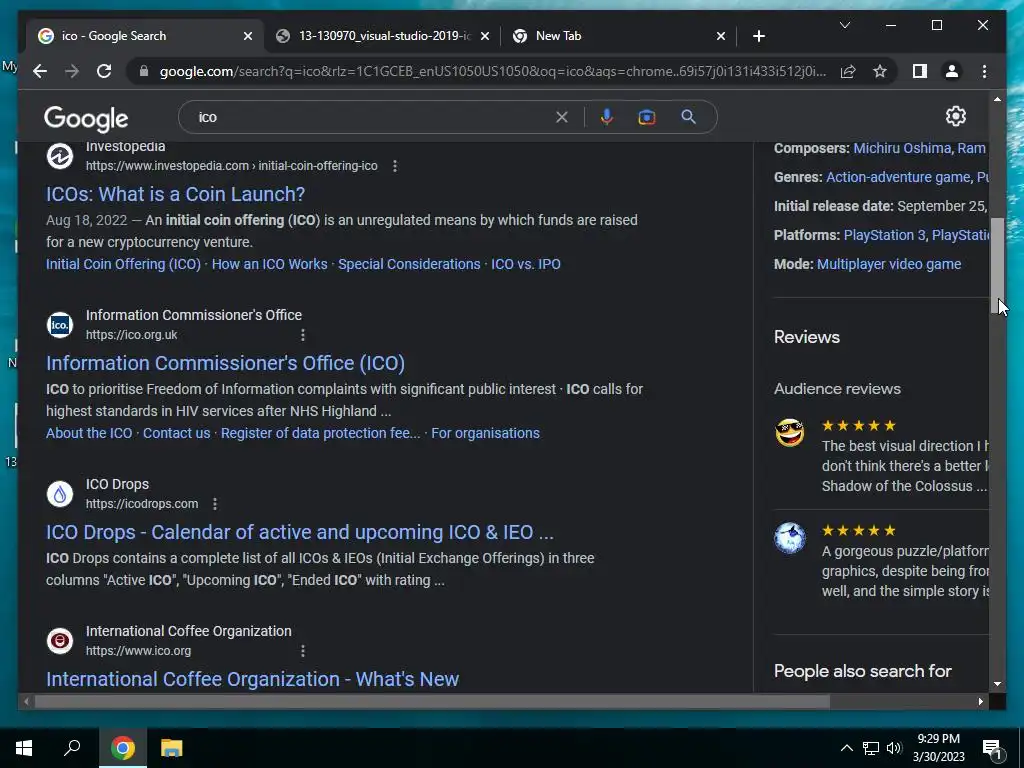Close the New Tab tab
This screenshot has height=768, width=1024.
pyautogui.click(x=720, y=36)
